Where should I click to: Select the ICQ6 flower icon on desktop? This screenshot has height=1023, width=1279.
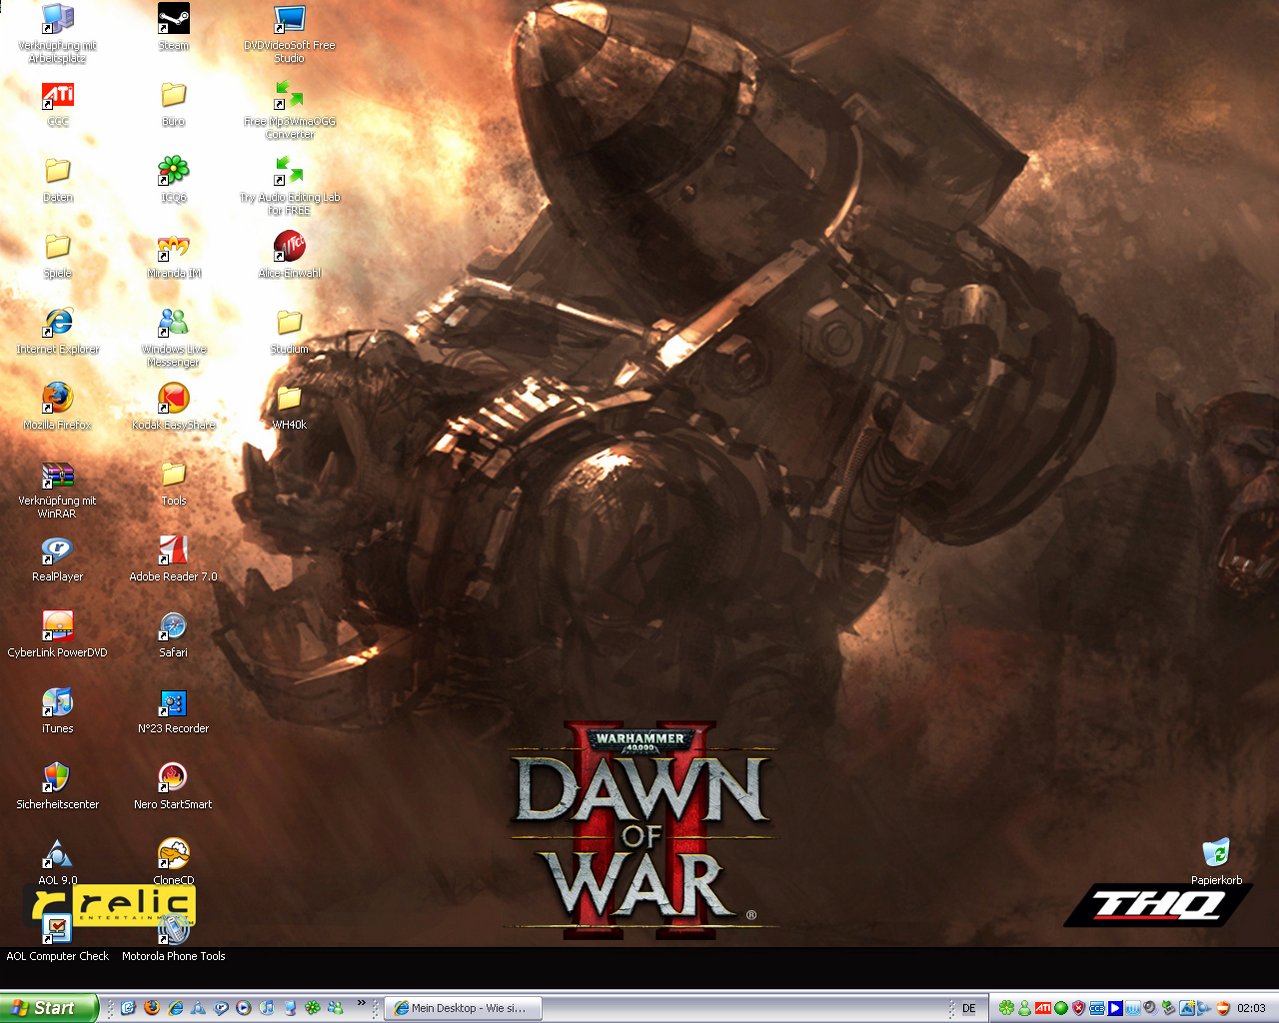coord(173,172)
